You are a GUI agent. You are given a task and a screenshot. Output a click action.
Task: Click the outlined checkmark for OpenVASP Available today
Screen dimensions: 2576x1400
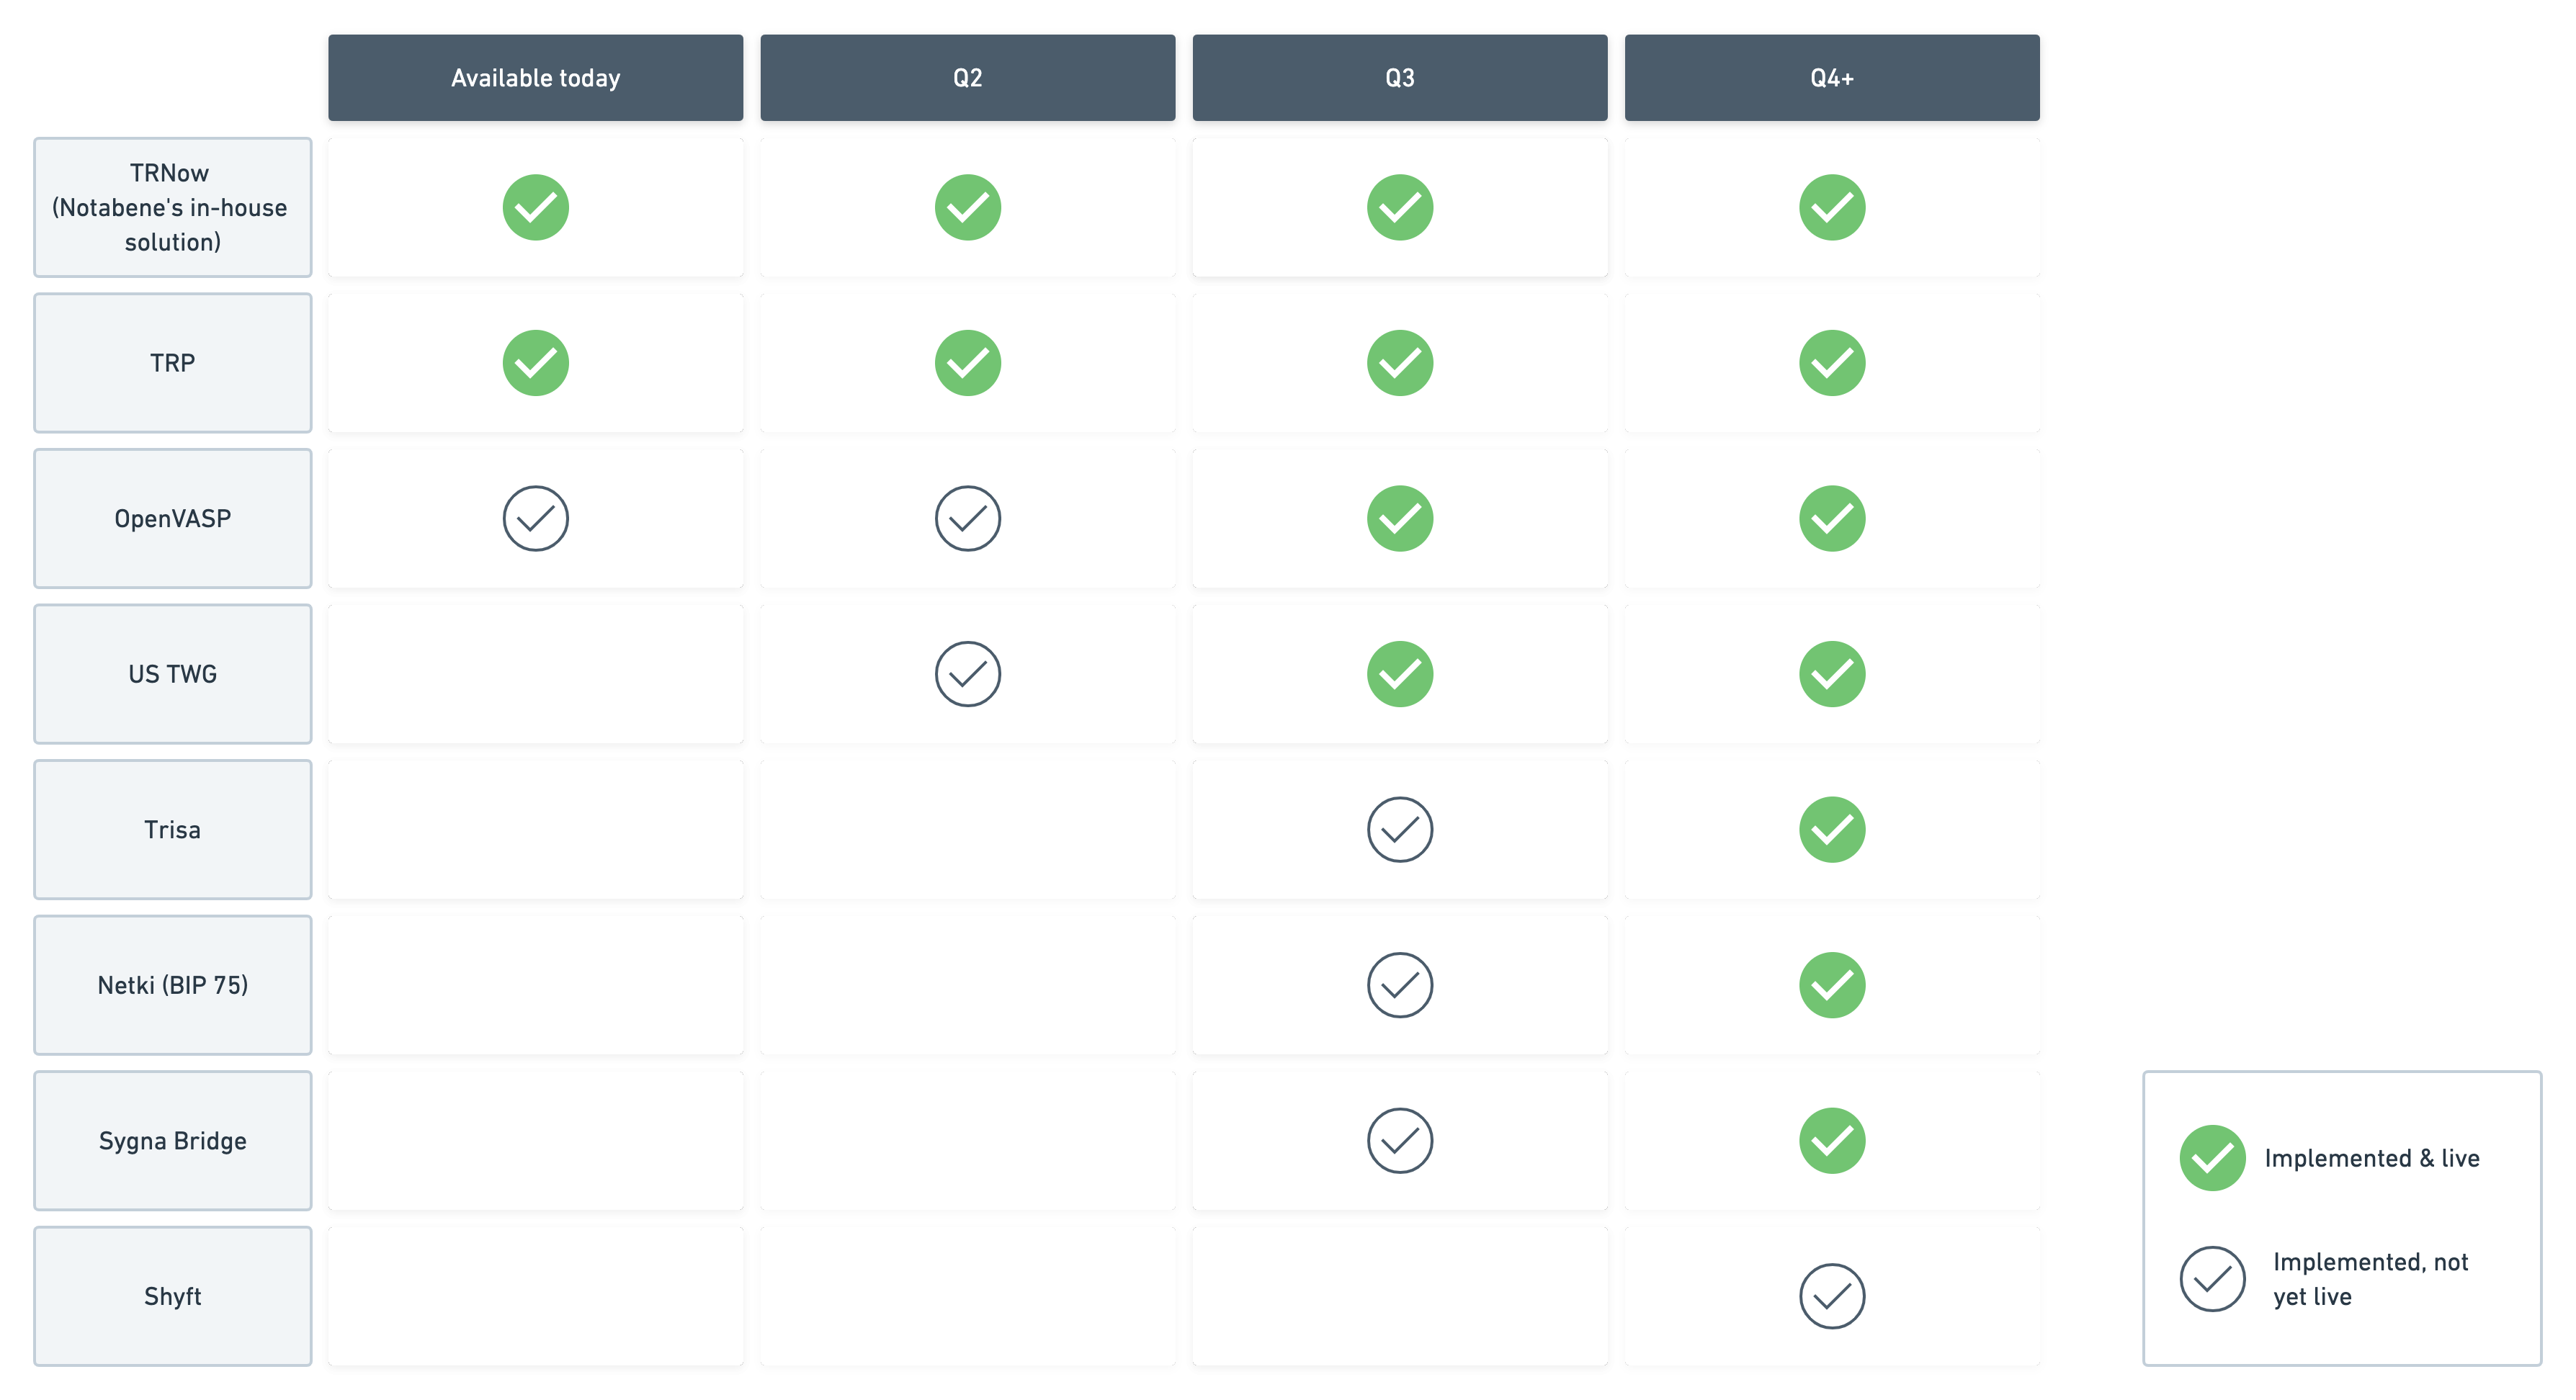(x=535, y=518)
